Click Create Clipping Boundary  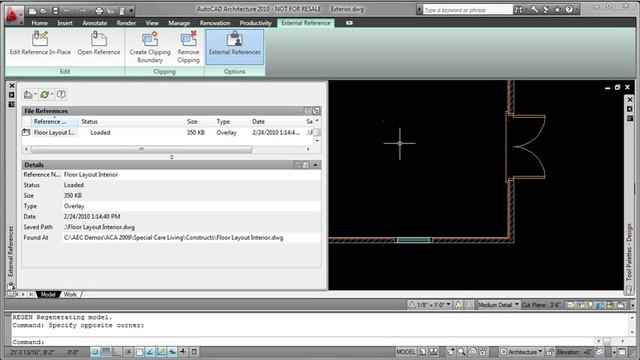coord(150,47)
